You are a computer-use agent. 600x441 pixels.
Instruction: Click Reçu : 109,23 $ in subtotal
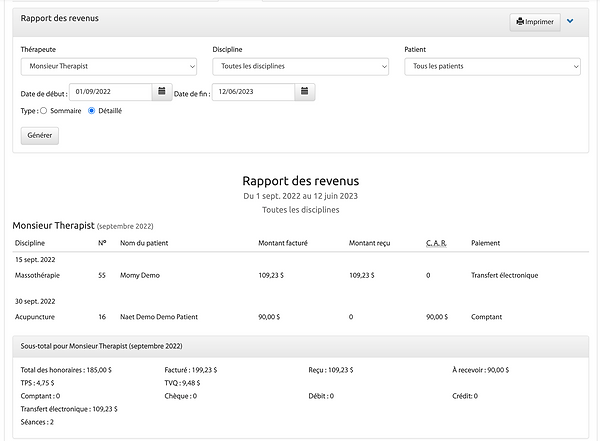[x=331, y=370]
